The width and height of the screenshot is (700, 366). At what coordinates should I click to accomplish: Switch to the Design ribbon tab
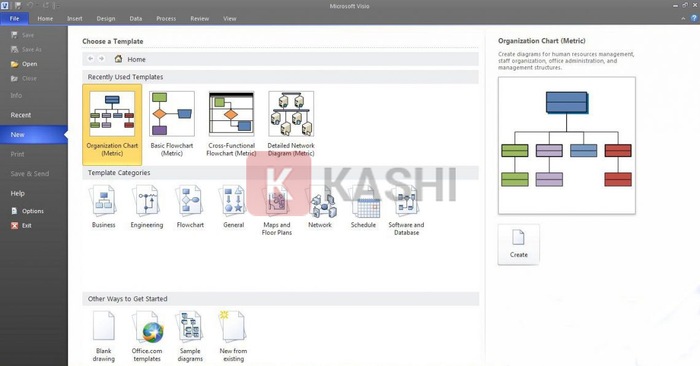point(106,19)
